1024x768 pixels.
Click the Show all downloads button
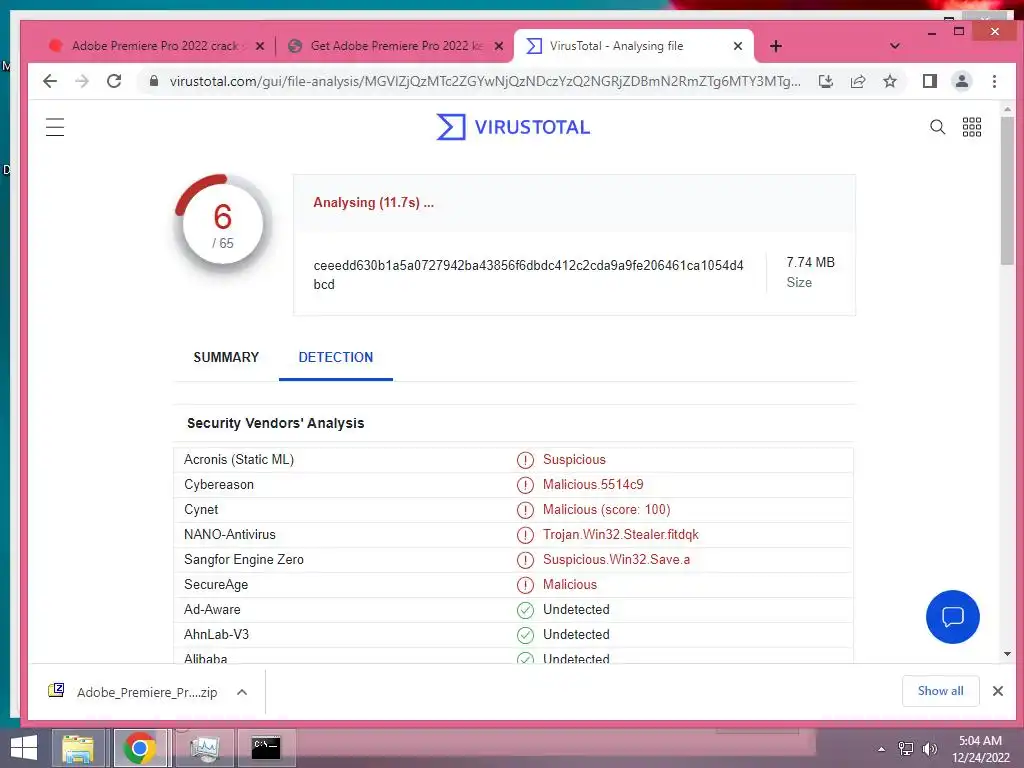tap(940, 691)
